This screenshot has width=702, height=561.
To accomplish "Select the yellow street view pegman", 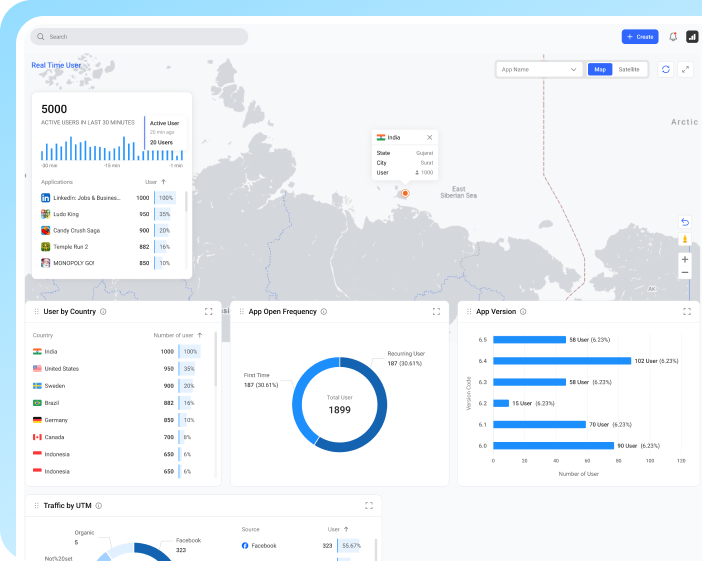I will [x=685, y=239].
